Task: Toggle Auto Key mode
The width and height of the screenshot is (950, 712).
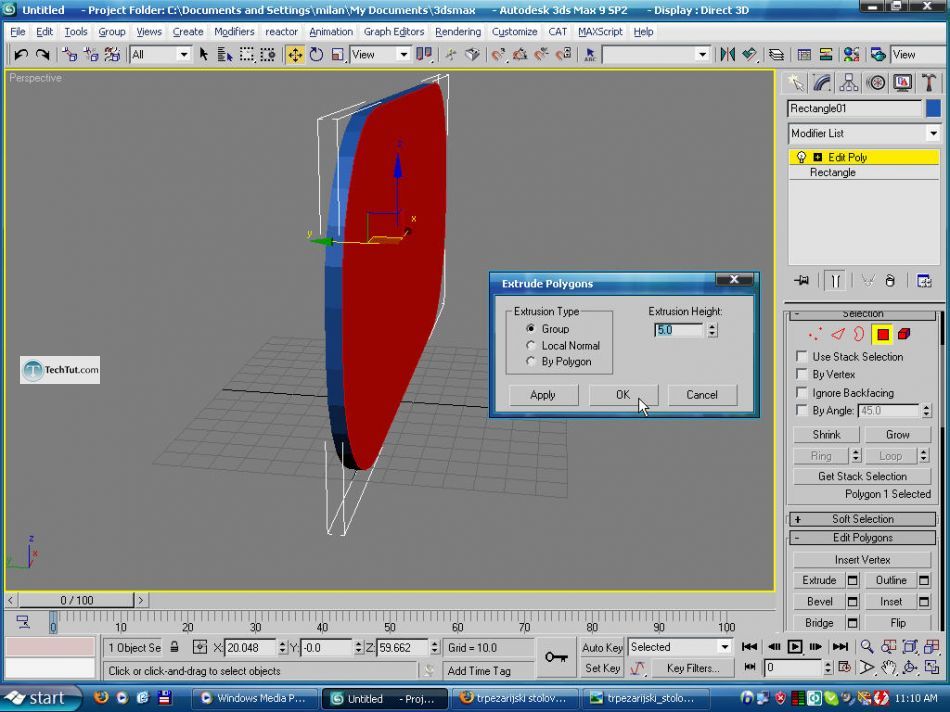Action: pyautogui.click(x=602, y=647)
